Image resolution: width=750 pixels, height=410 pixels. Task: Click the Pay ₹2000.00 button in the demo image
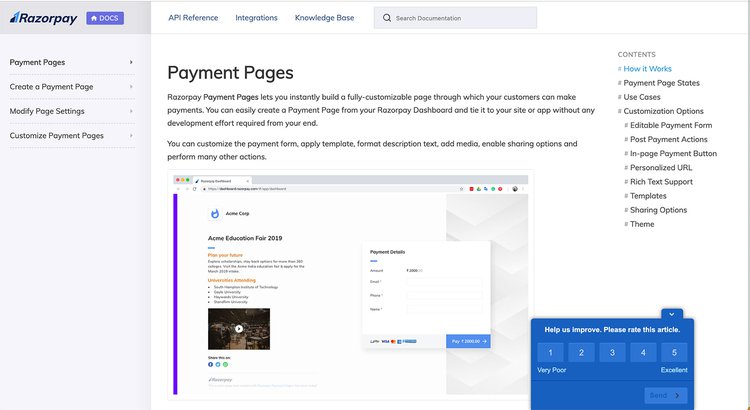468,341
